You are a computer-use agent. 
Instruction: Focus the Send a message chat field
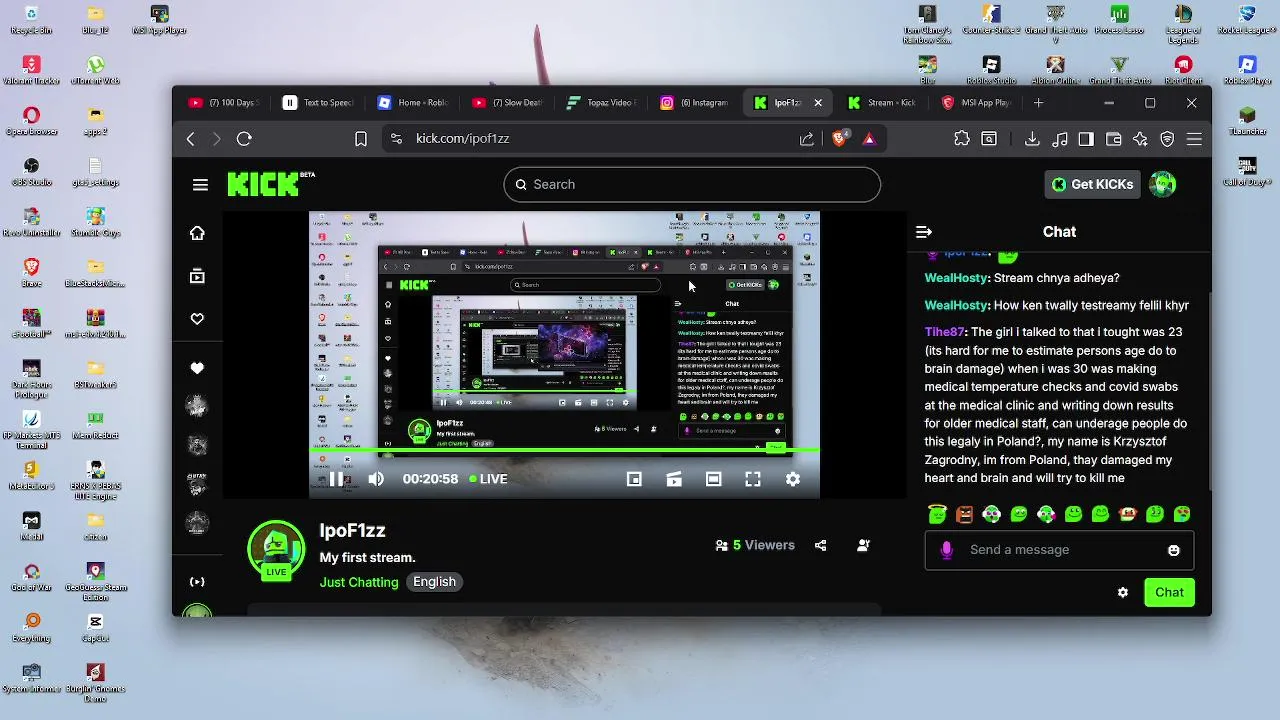(1059, 549)
